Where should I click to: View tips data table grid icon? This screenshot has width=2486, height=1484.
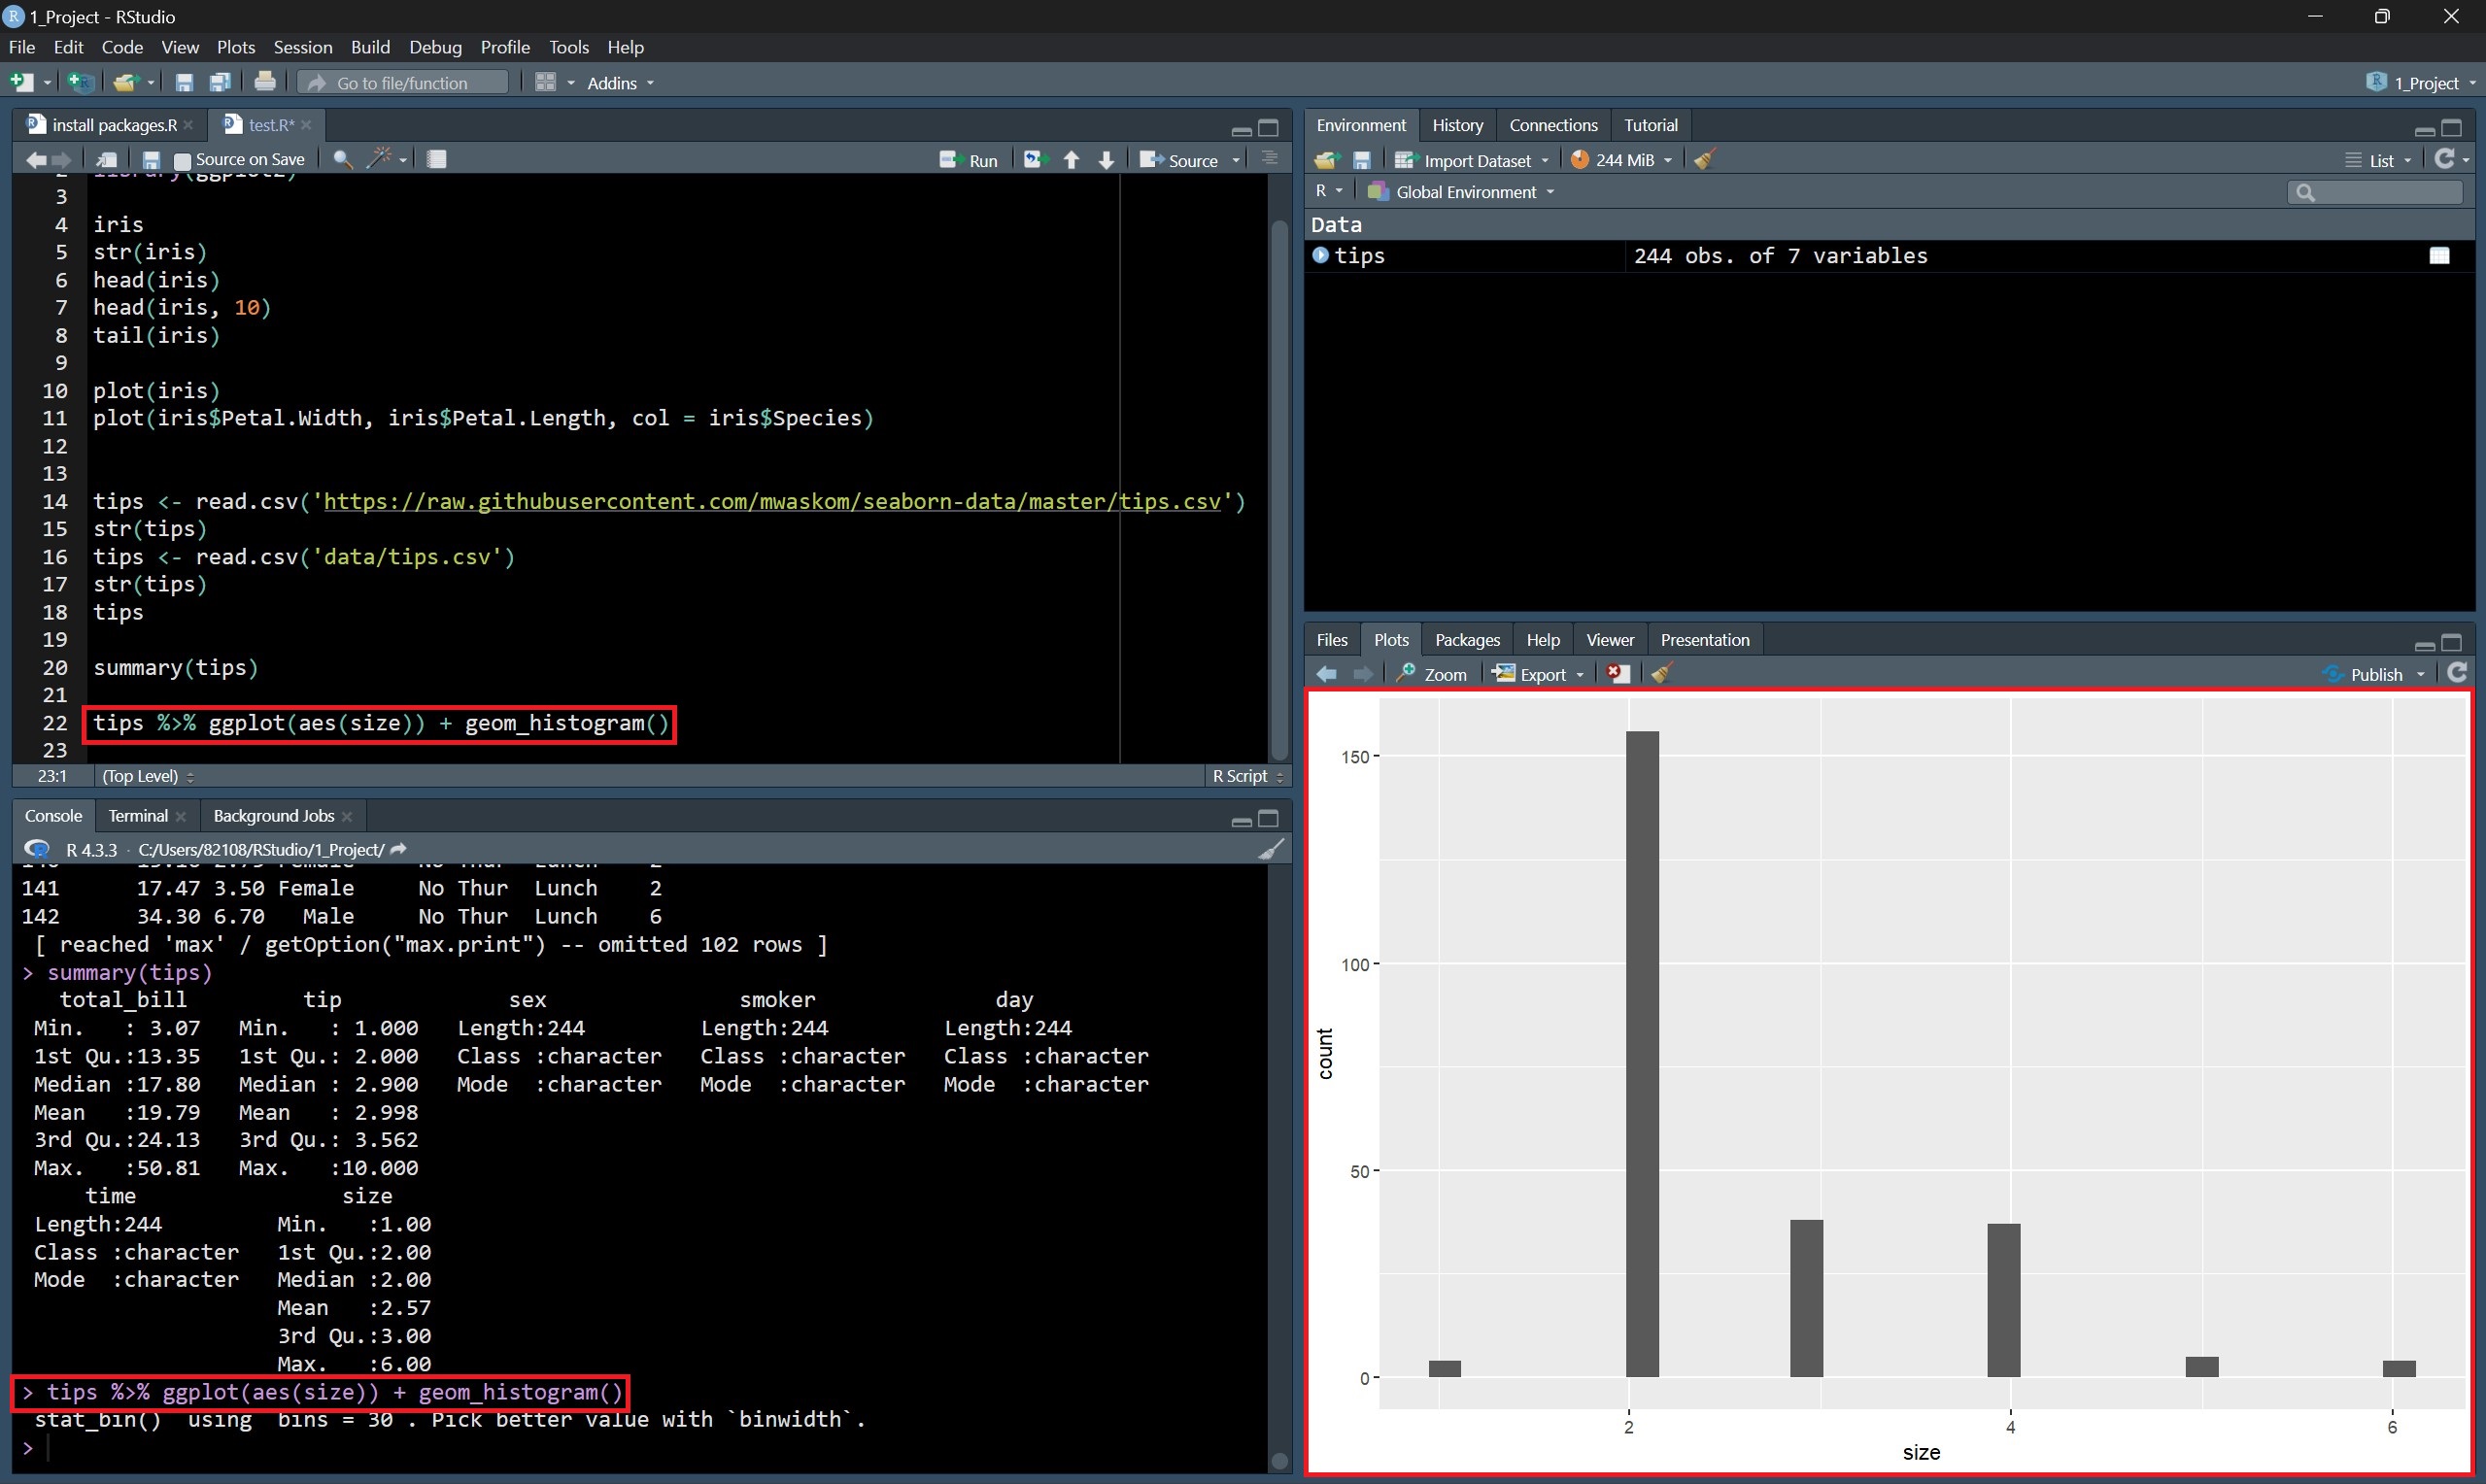(2439, 256)
